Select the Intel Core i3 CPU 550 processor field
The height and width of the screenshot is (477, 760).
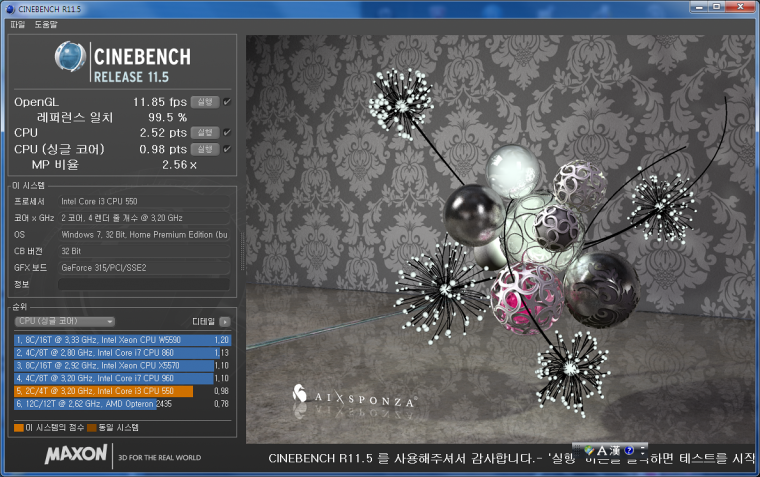(x=144, y=201)
